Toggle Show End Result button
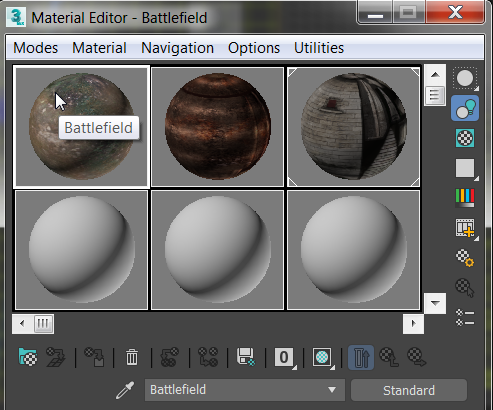493x410 pixels. click(x=361, y=357)
